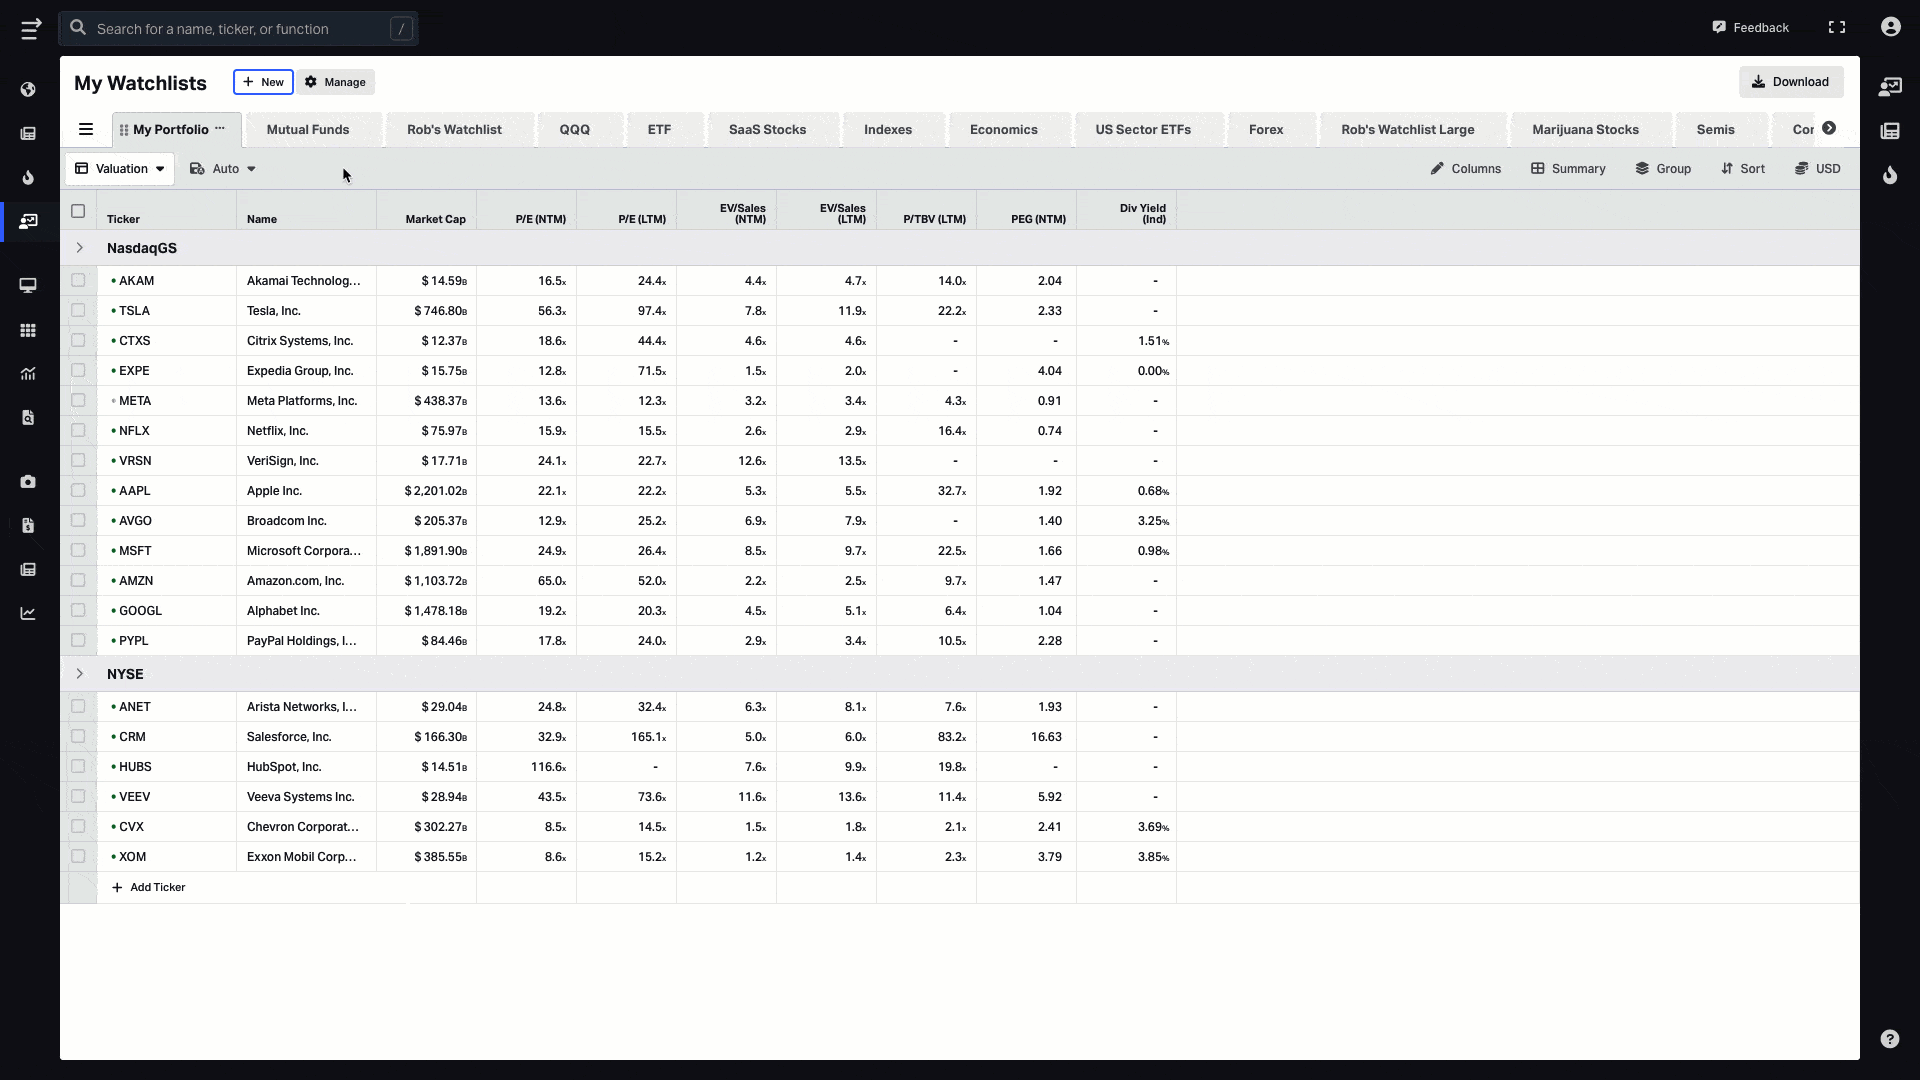Open Sort options

pos(1742,169)
